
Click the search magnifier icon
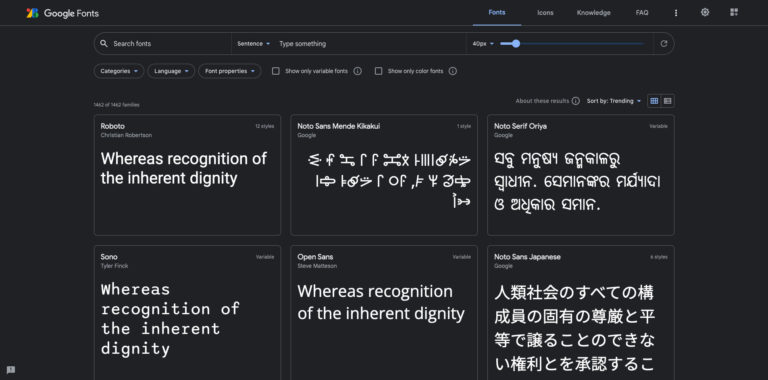click(x=104, y=44)
